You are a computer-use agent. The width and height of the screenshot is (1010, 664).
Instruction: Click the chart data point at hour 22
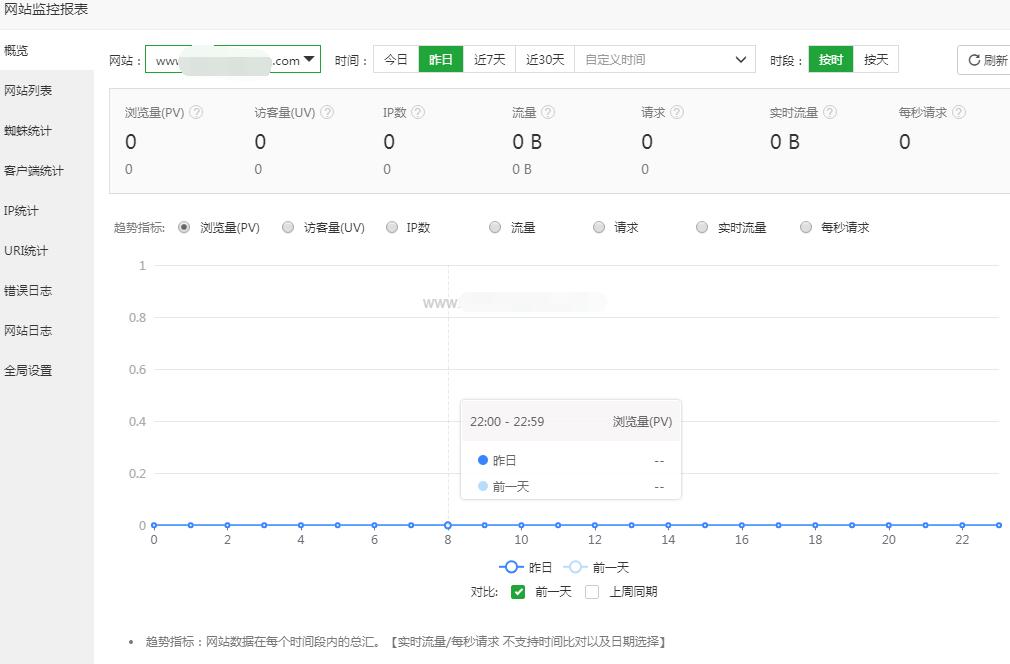click(962, 525)
